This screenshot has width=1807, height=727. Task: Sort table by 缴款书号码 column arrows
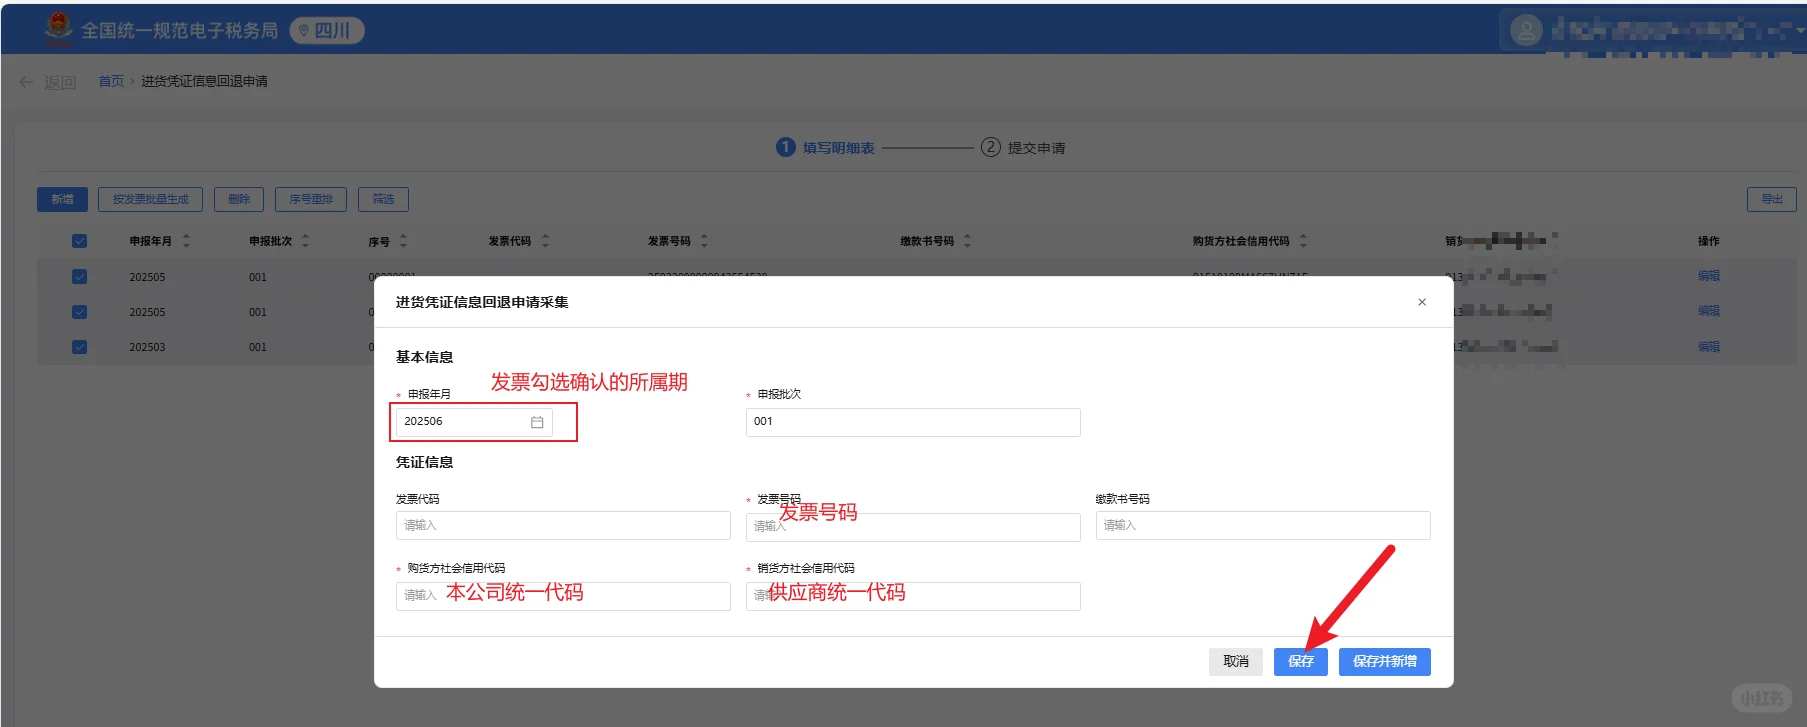(967, 241)
